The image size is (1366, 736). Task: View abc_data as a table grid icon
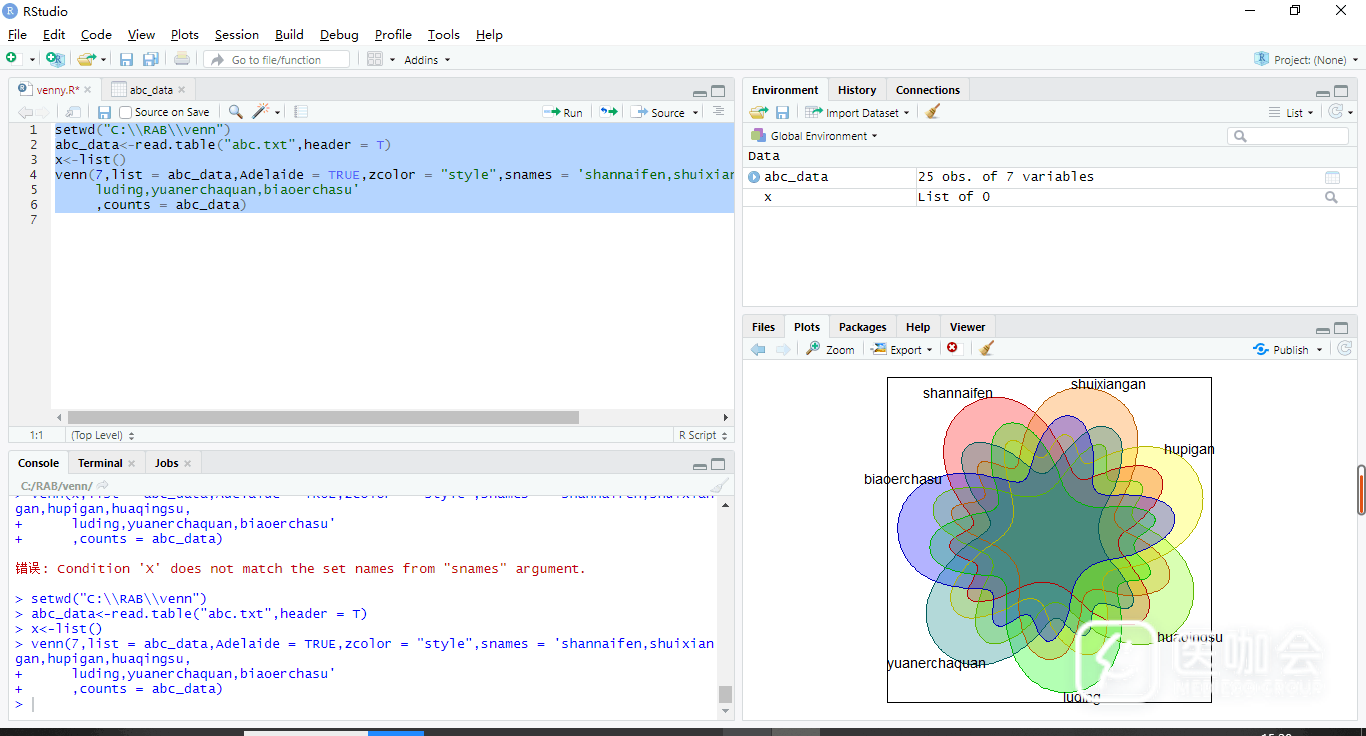click(x=1332, y=177)
